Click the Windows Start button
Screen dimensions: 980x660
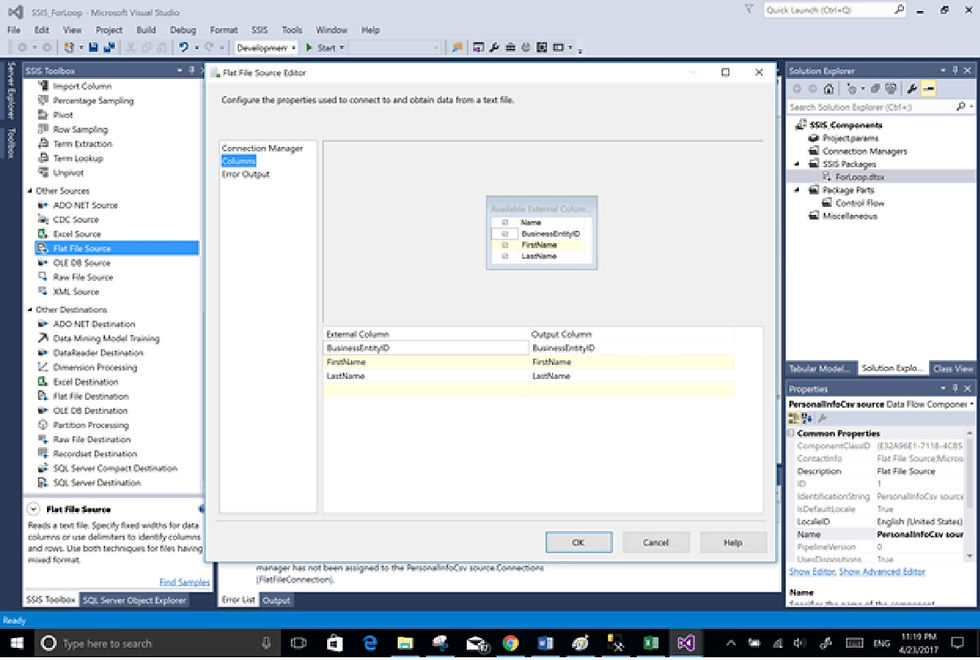(x=17, y=643)
